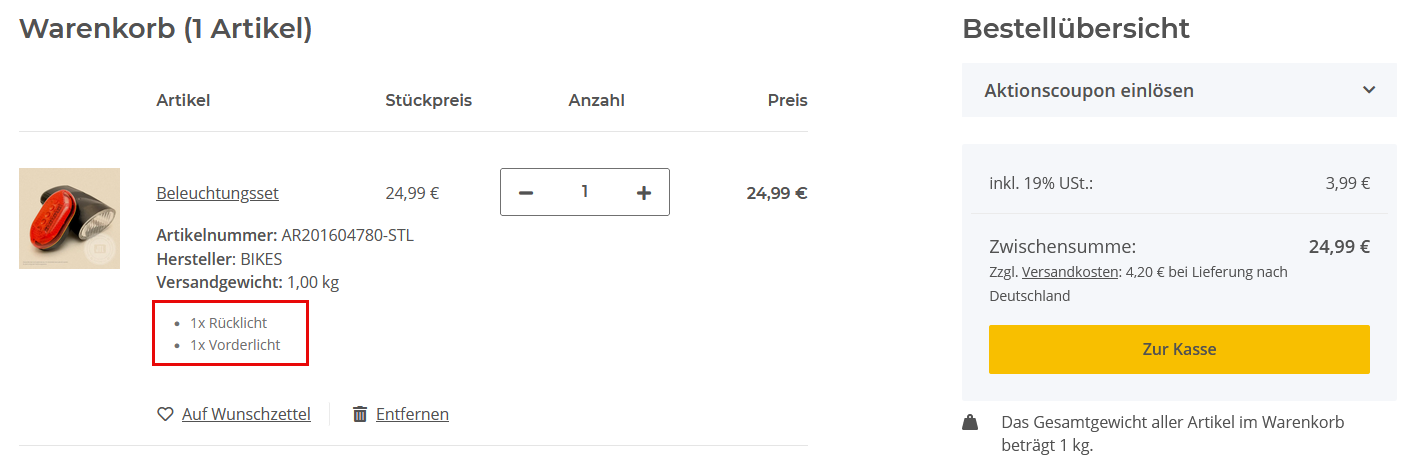Click the 1x Rücklicht list item
The width and height of the screenshot is (1410, 476).
coord(229,323)
